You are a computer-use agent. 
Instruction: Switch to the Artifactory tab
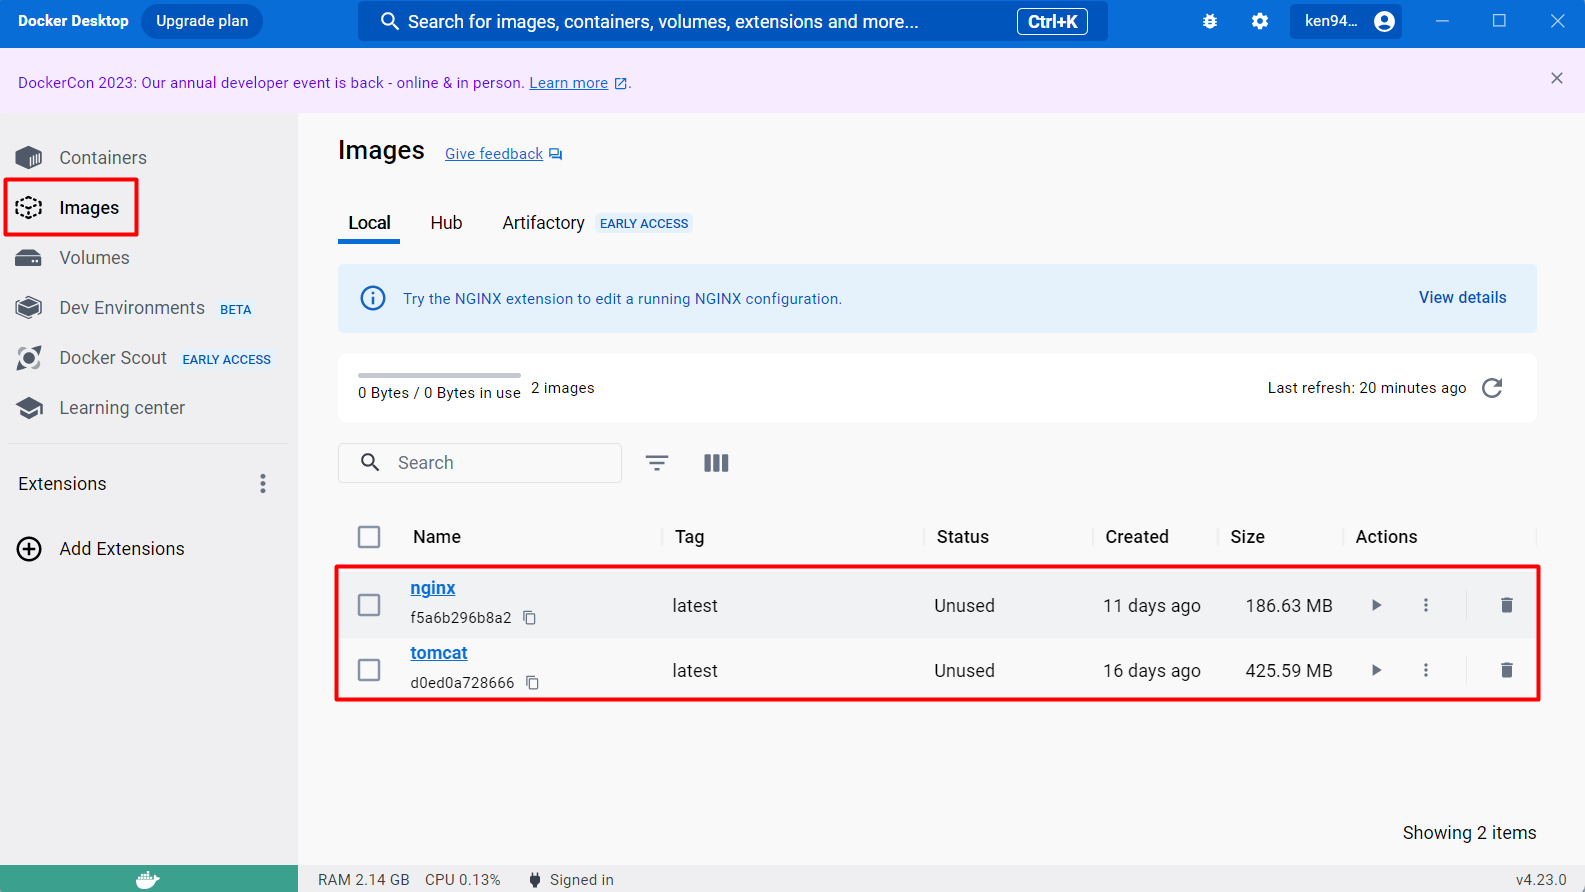pyautogui.click(x=543, y=223)
